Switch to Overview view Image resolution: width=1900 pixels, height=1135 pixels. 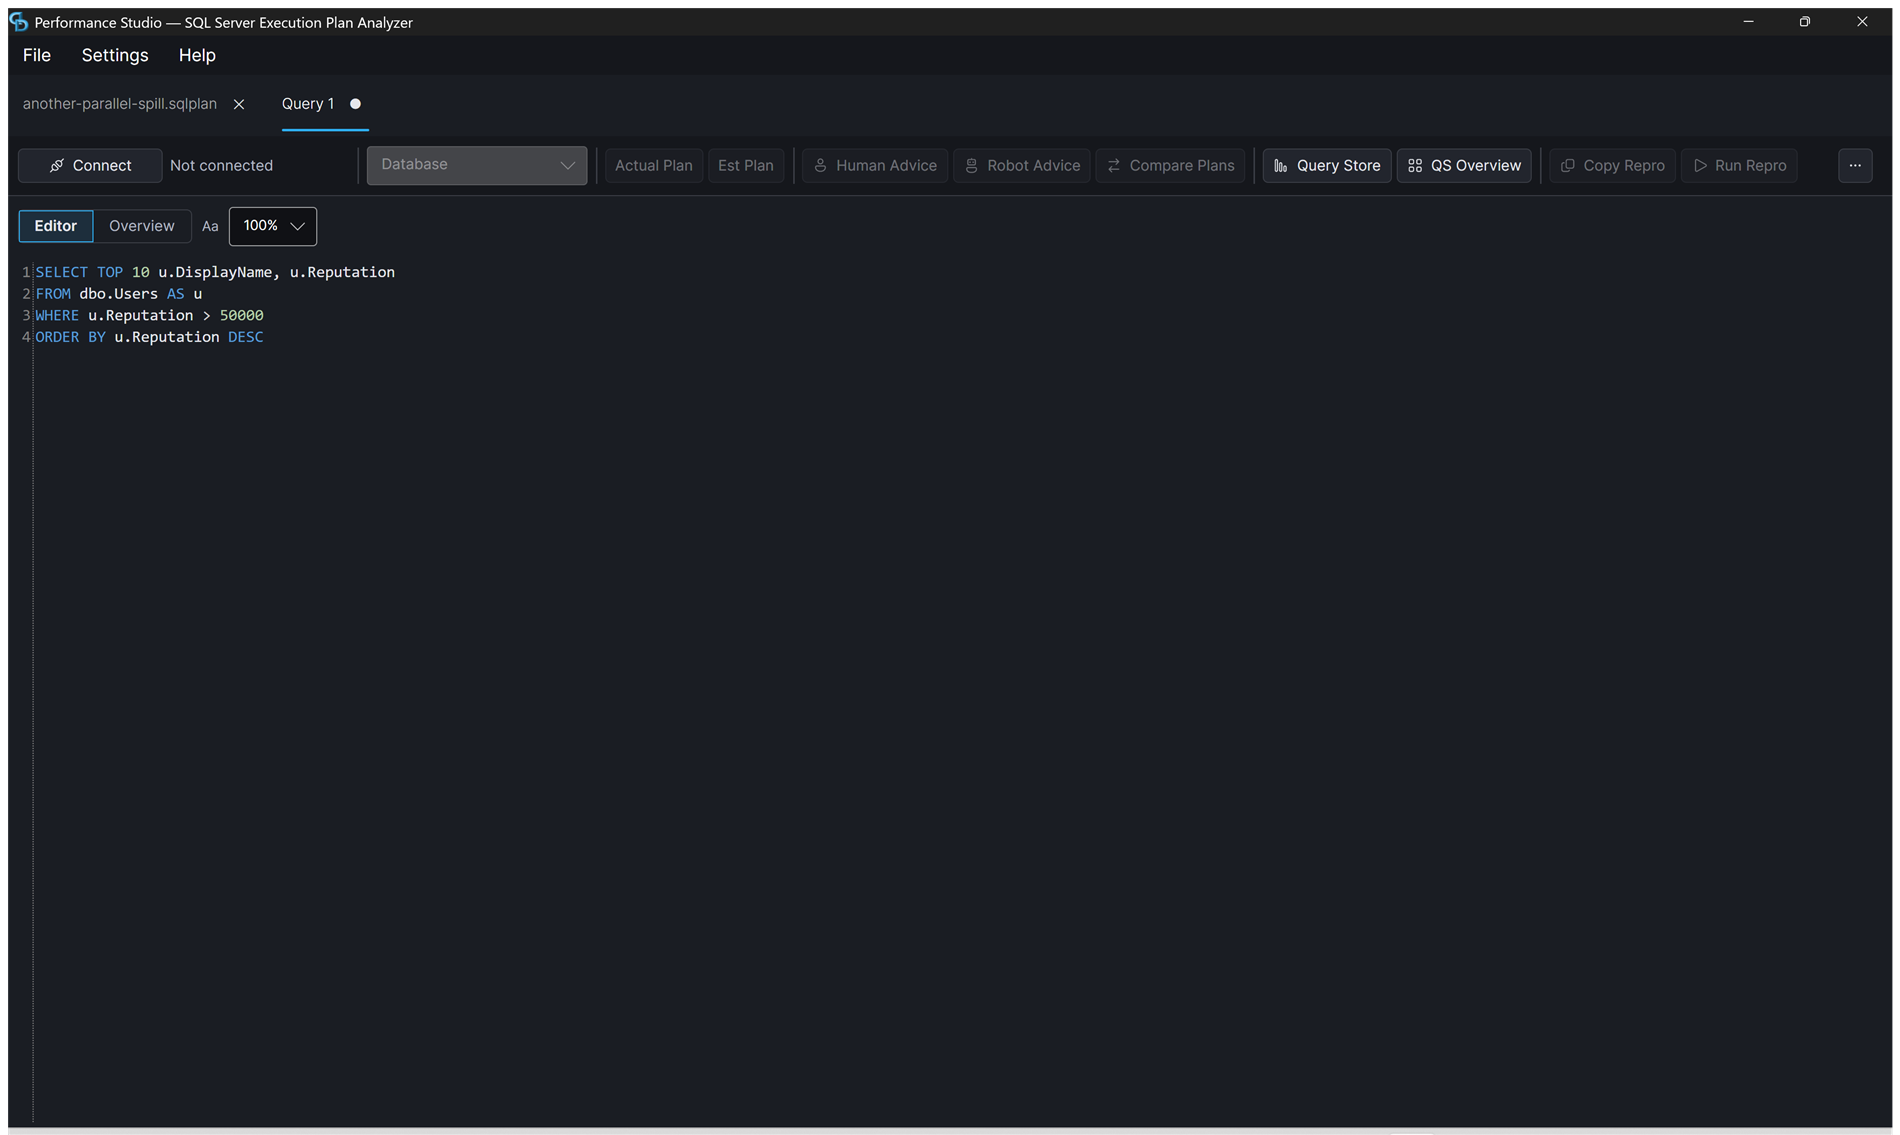click(x=142, y=226)
